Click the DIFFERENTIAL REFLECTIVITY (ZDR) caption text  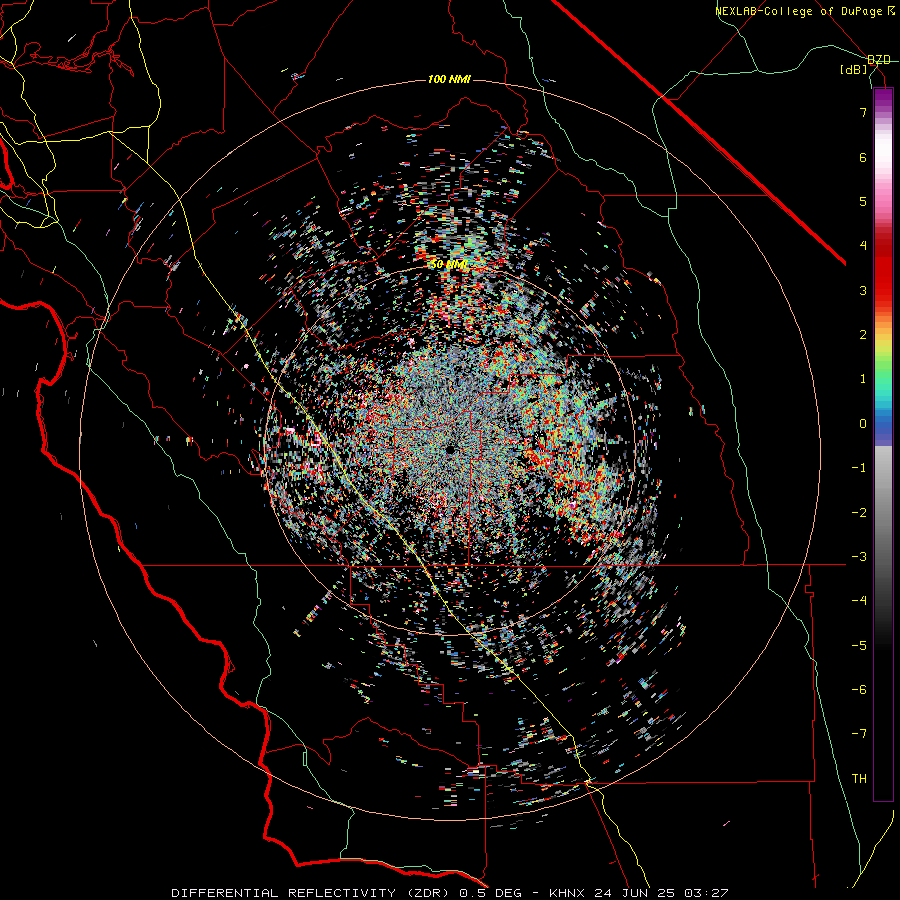pyautogui.click(x=312, y=893)
